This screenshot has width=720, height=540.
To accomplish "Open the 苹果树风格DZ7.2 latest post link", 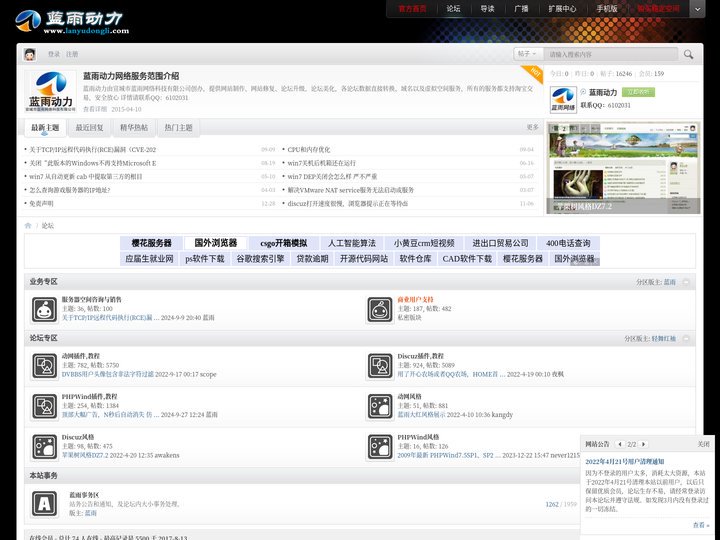I will click(85, 455).
